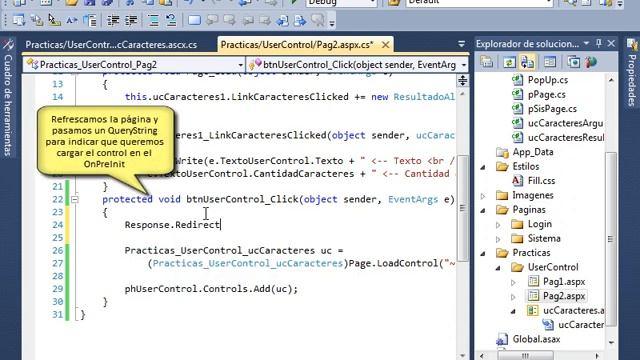
Task: Click View Designer icon in Solution Explorer
Action: click(x=550, y=62)
